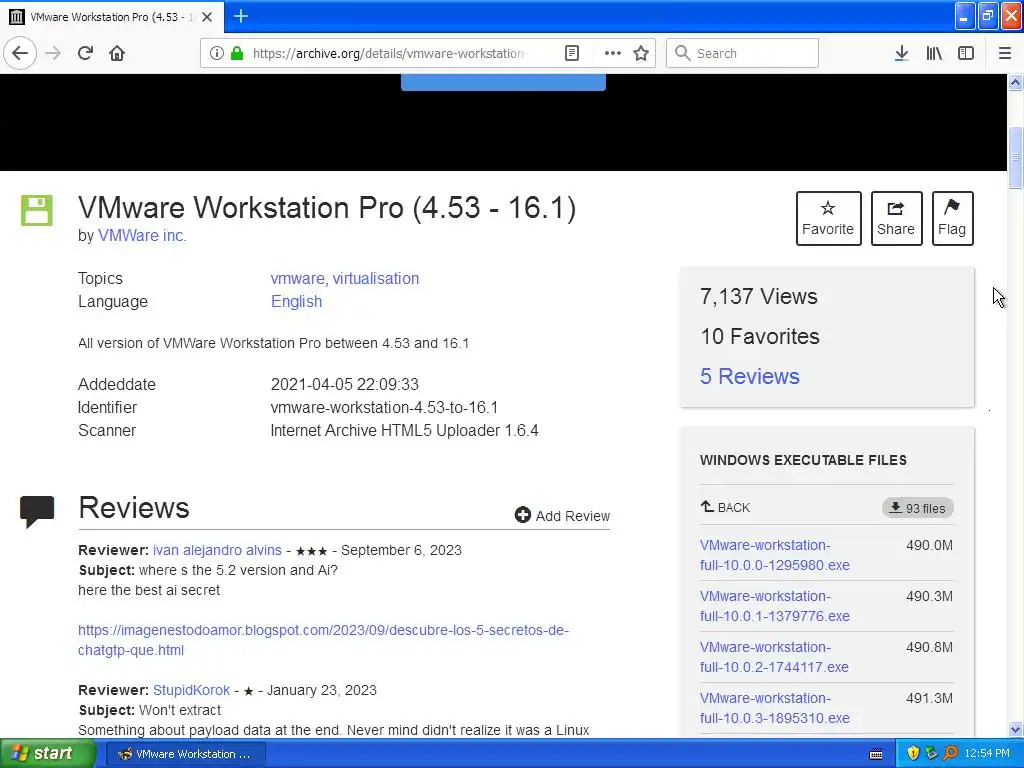Select the identifier vmware-workstation-4.53-to-16.1 text
Viewport: 1024px width, 768px height.
click(384, 407)
